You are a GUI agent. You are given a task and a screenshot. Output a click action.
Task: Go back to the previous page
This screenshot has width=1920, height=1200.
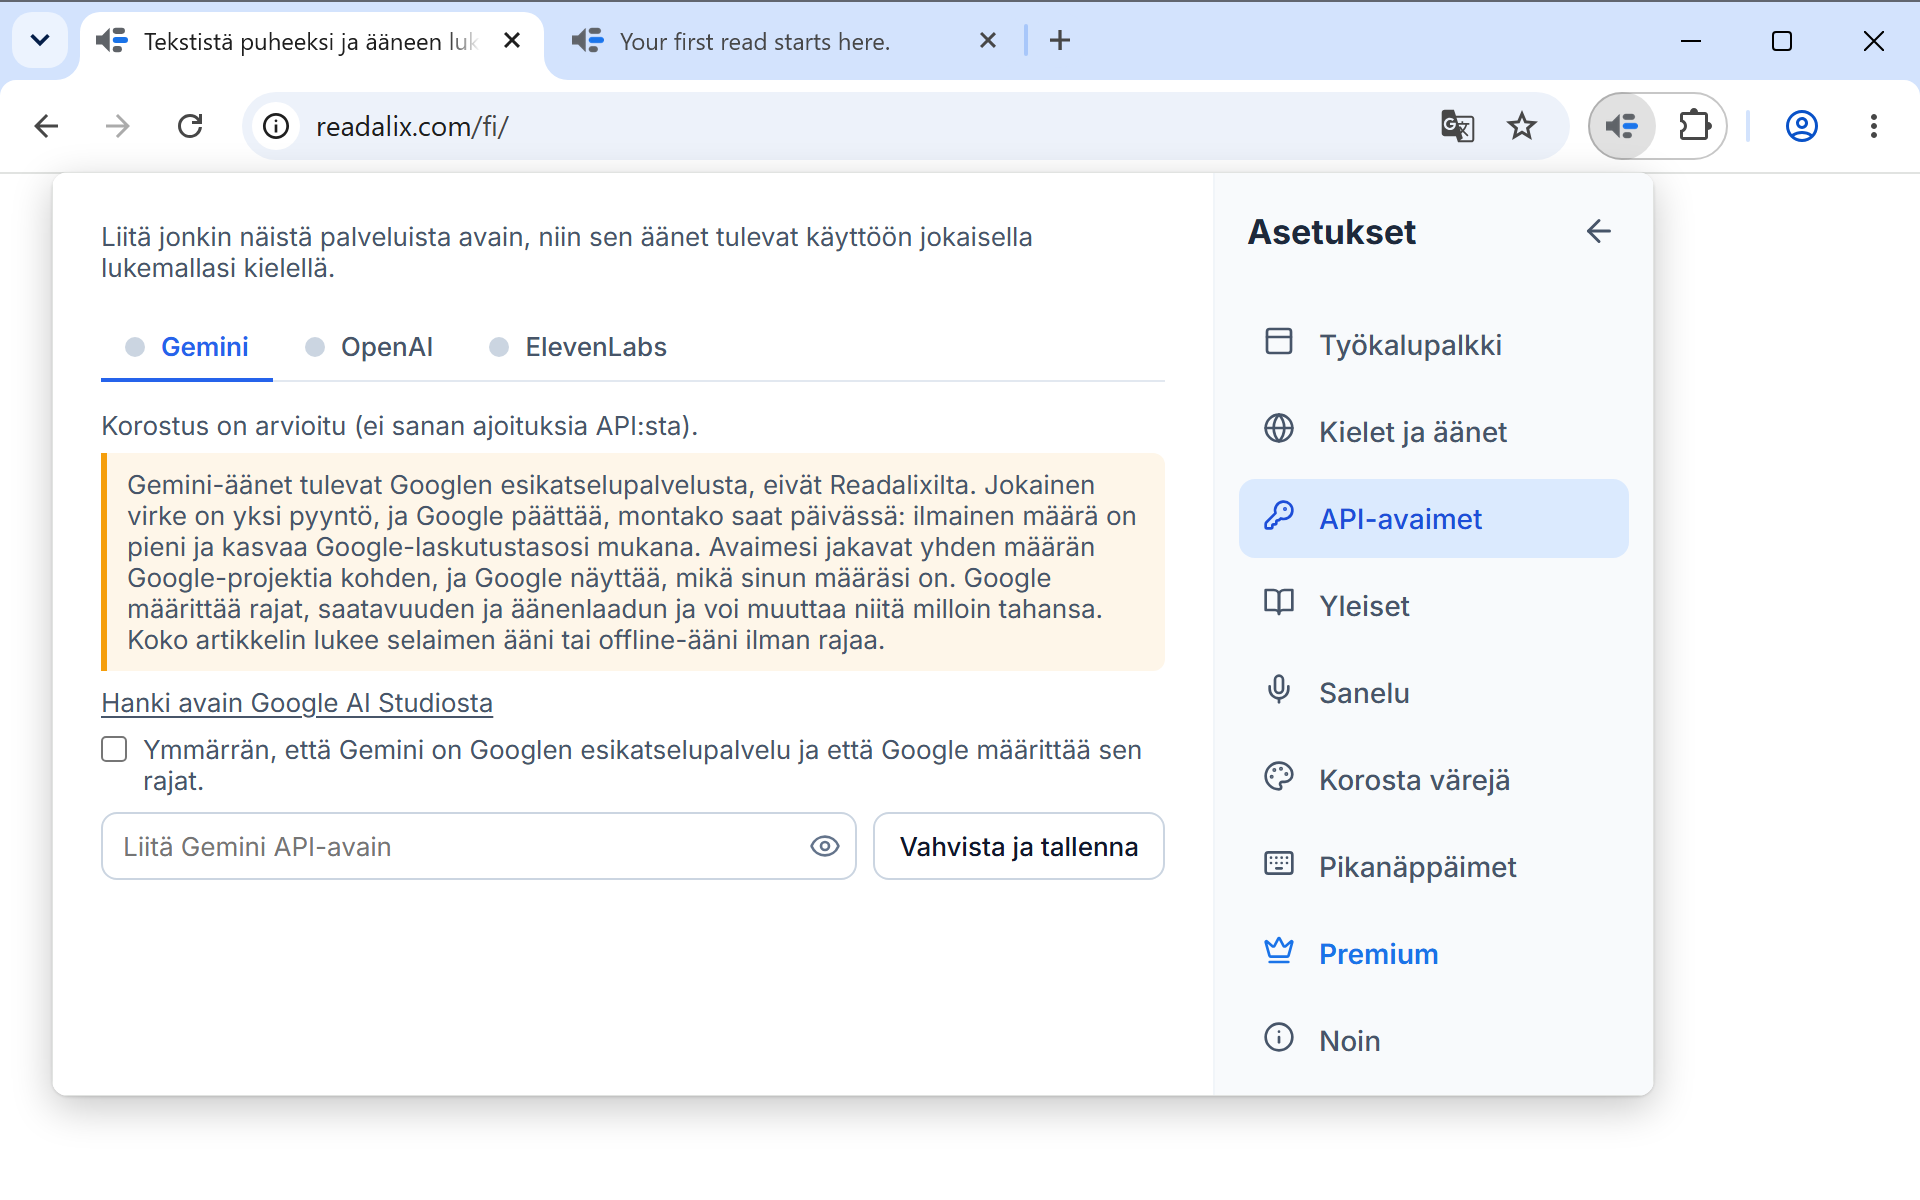click(46, 126)
